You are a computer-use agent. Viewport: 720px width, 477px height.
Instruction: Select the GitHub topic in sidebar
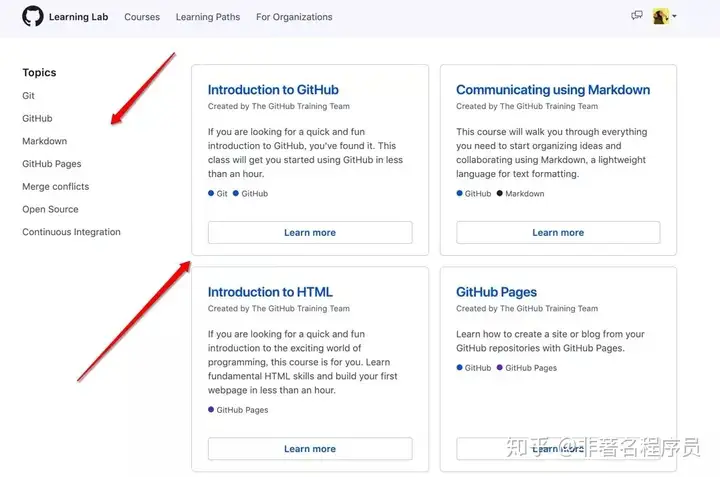(37, 118)
